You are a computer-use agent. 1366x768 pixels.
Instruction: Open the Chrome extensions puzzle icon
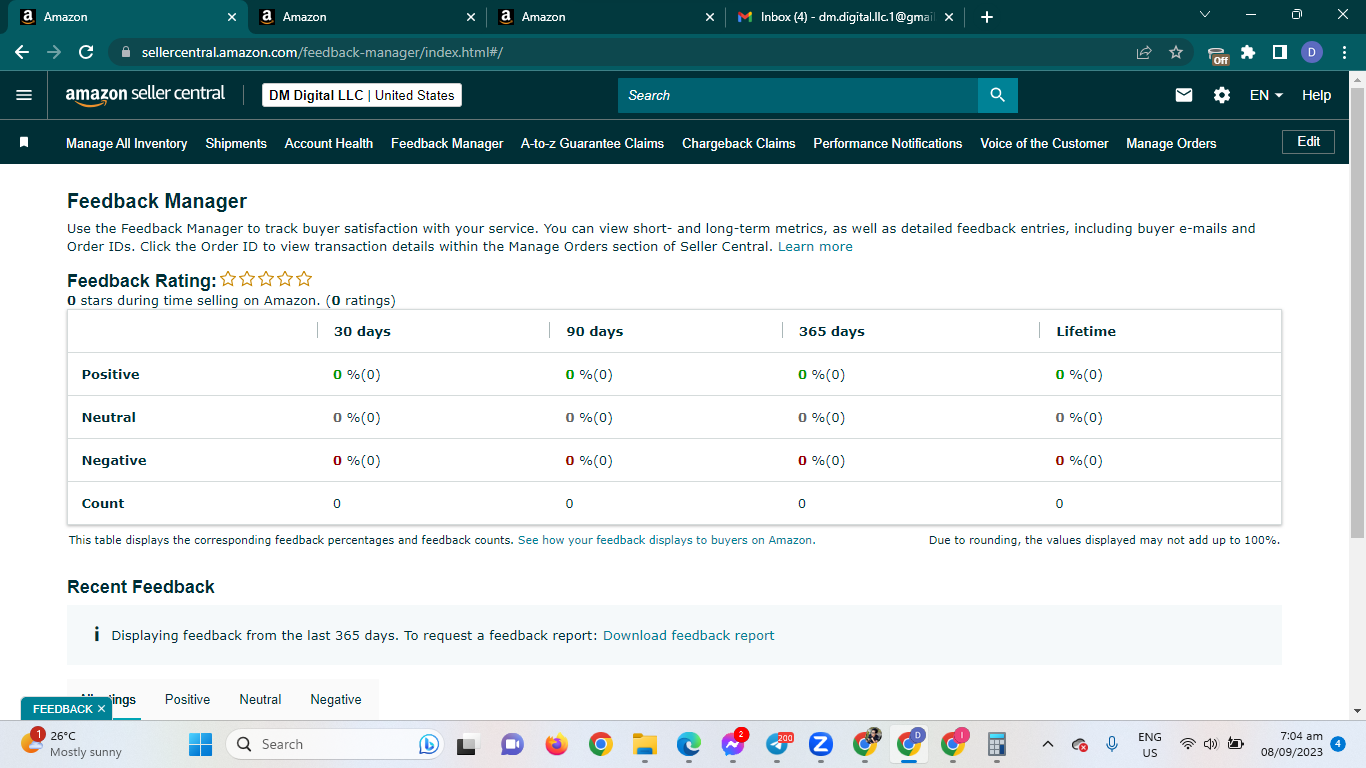[x=1248, y=52]
